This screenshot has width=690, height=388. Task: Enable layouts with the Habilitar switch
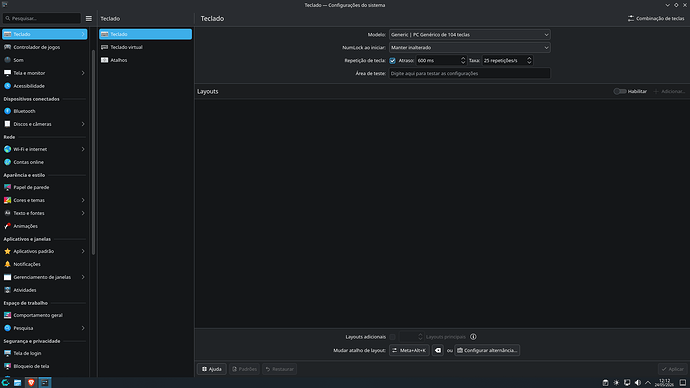620,92
